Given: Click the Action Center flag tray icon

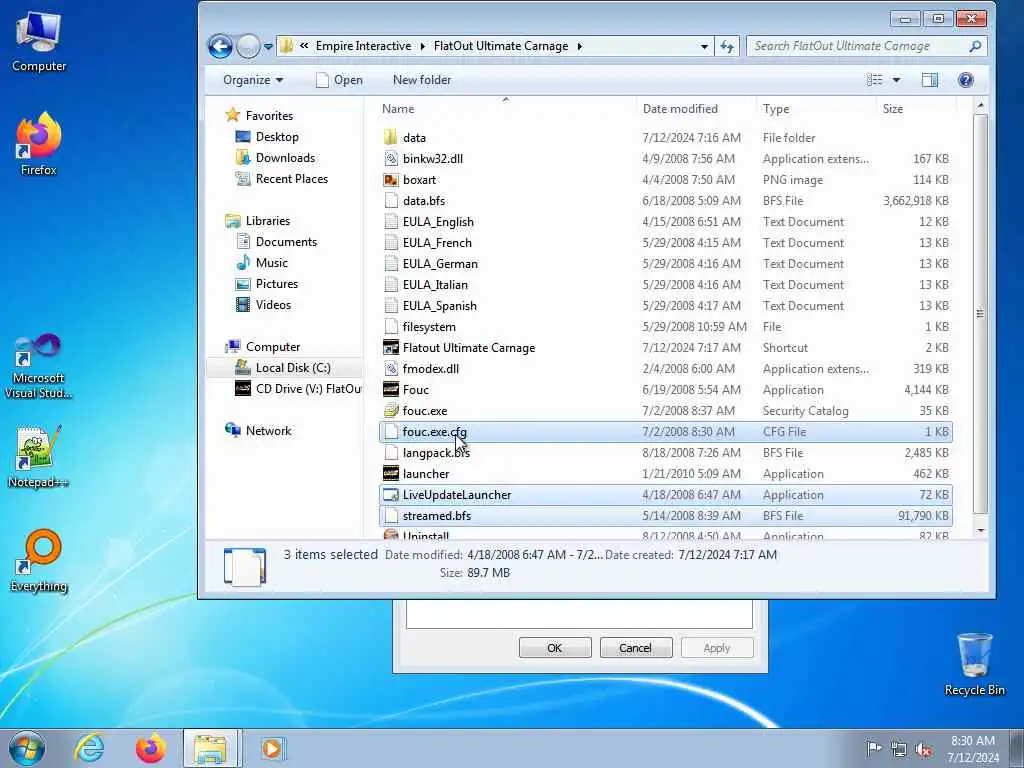Looking at the screenshot, I should pos(874,748).
